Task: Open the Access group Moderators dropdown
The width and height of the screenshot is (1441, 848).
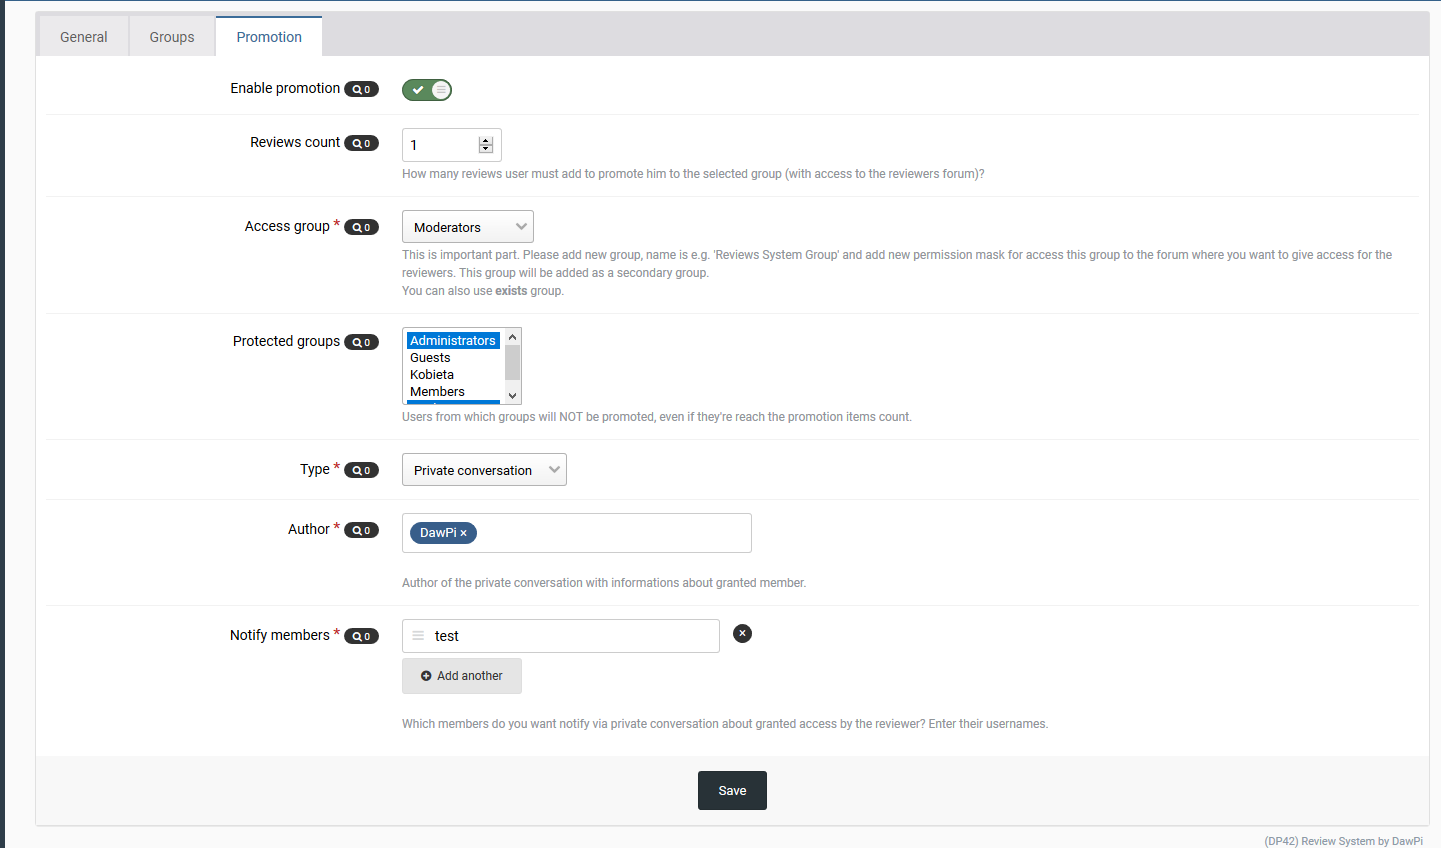Action: click(x=467, y=227)
